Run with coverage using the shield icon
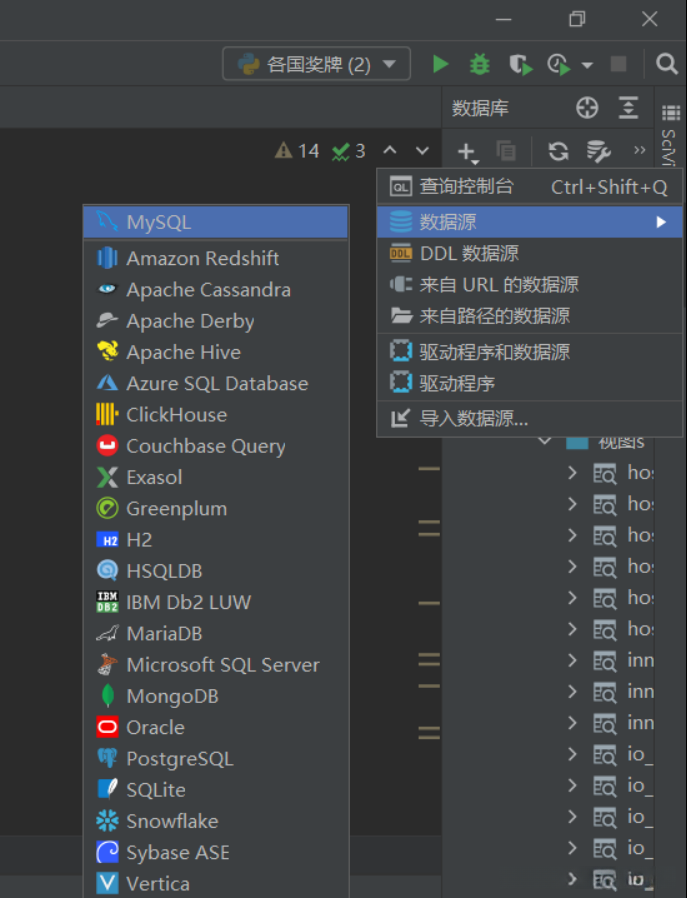 pos(519,65)
